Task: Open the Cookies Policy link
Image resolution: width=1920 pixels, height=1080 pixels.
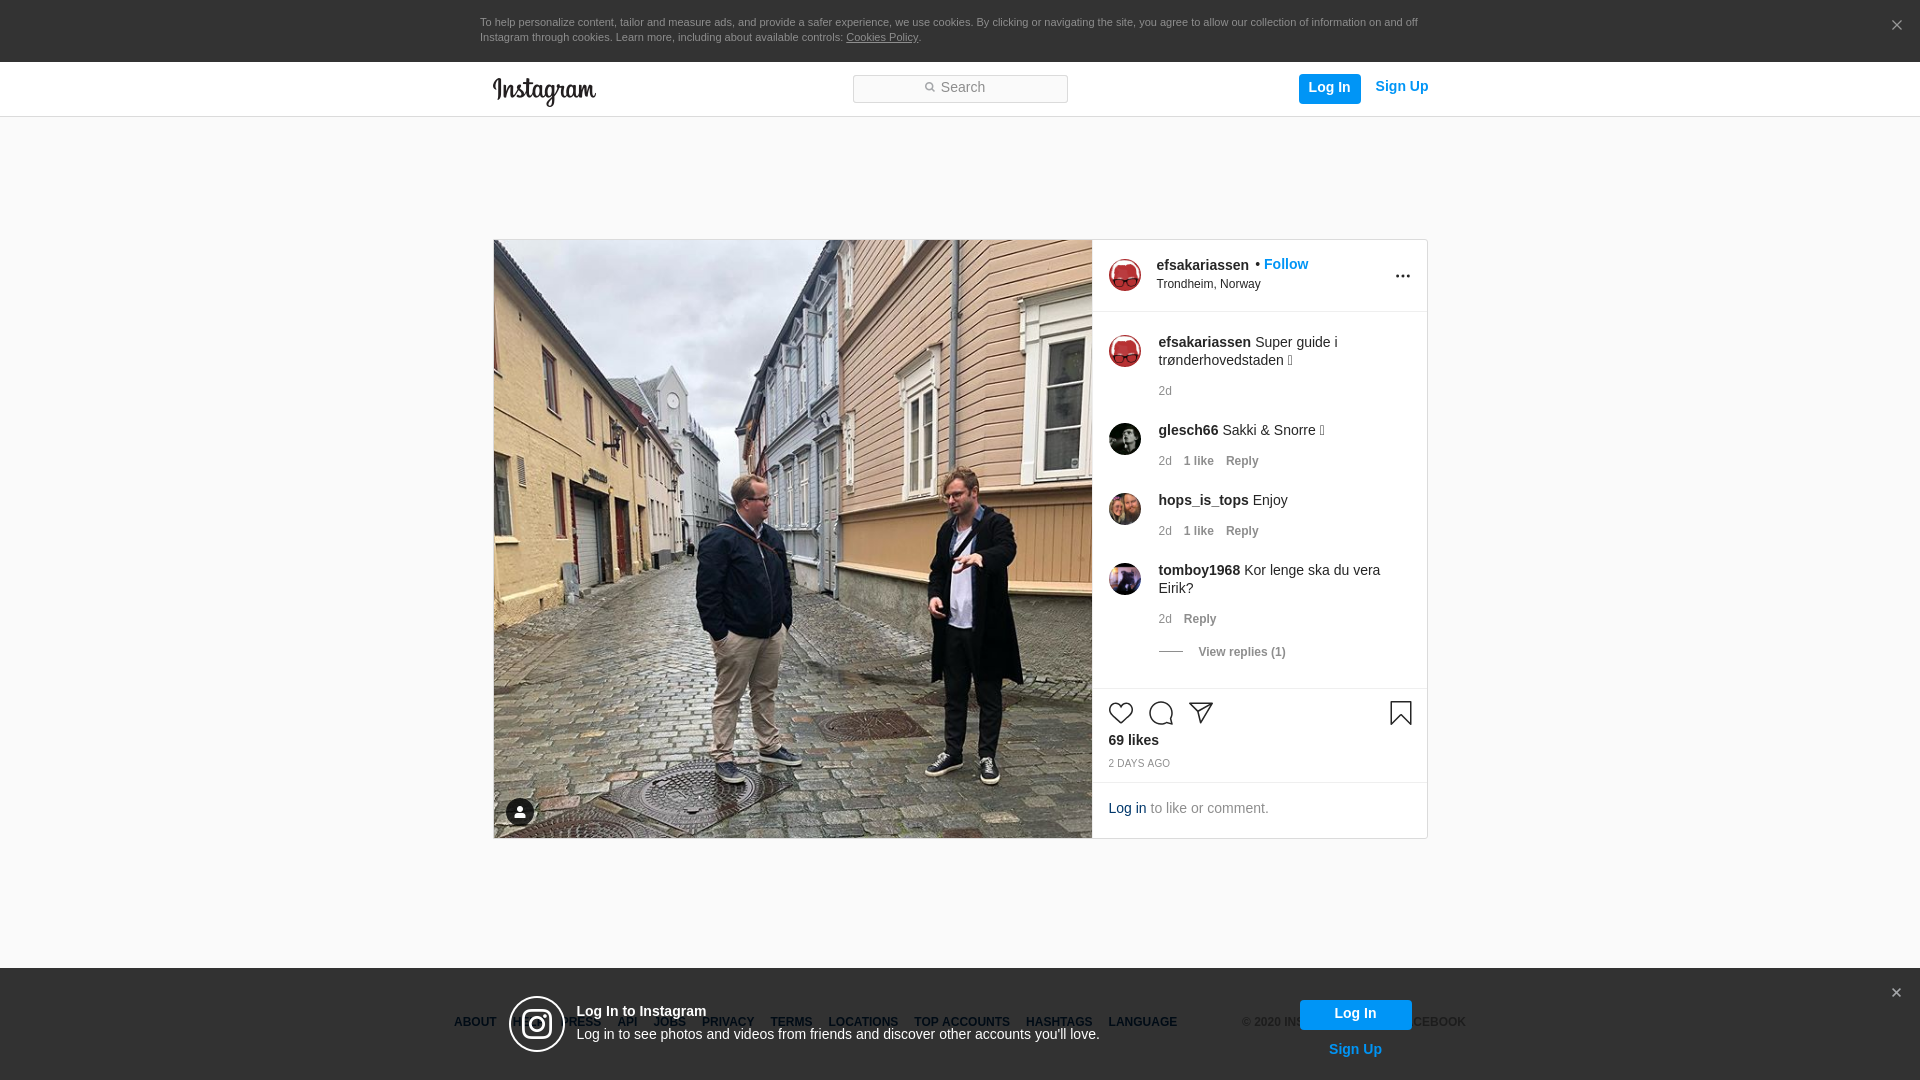Action: tap(882, 37)
